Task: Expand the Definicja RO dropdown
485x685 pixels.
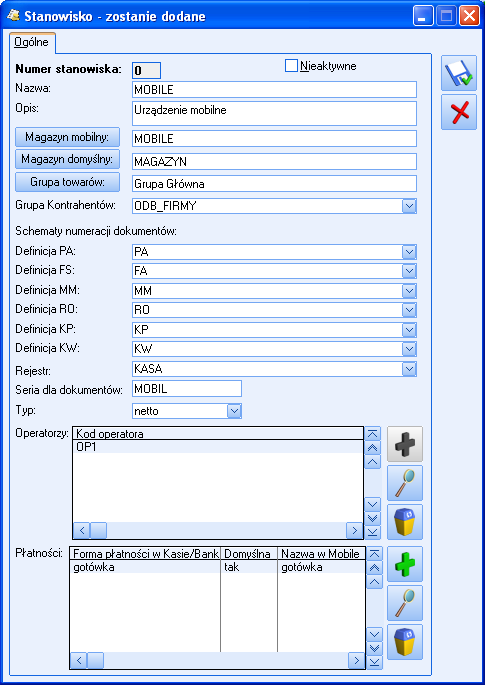Action: pos(409,310)
